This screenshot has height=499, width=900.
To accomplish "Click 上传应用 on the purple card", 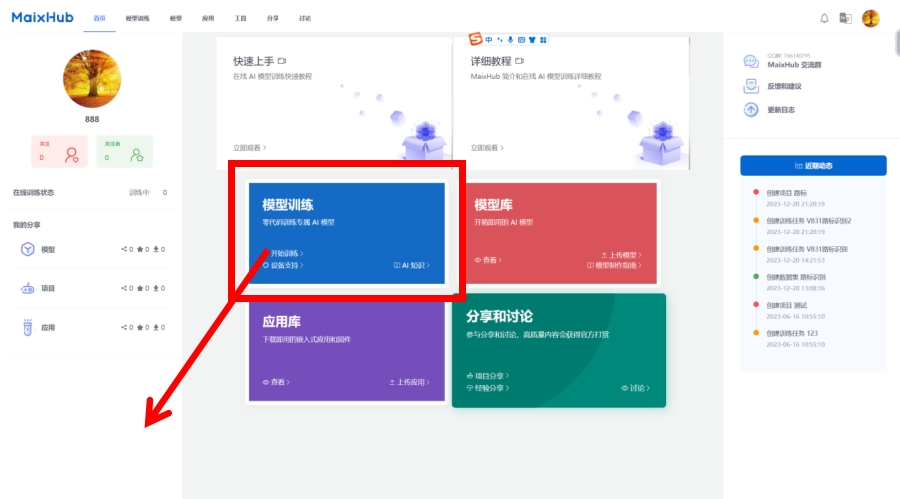I will [x=409, y=382].
